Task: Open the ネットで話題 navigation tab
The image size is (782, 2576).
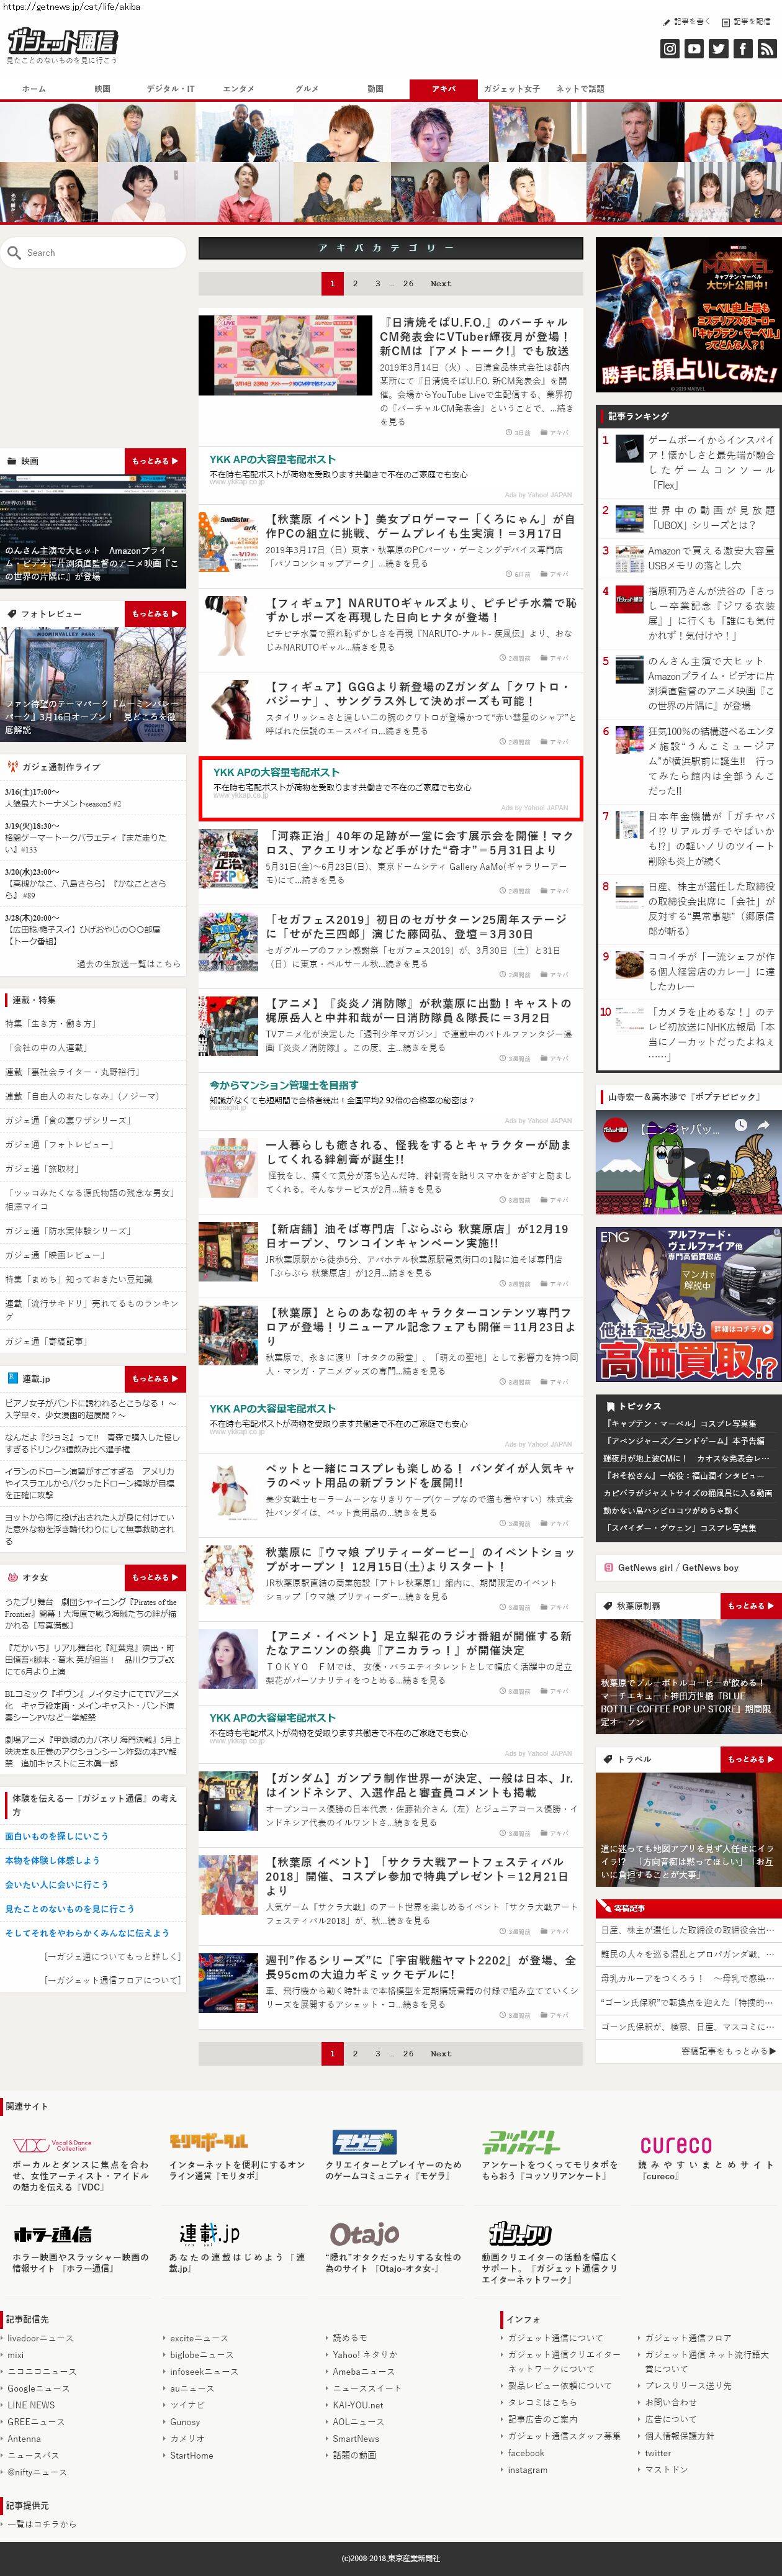Action: click(x=580, y=89)
